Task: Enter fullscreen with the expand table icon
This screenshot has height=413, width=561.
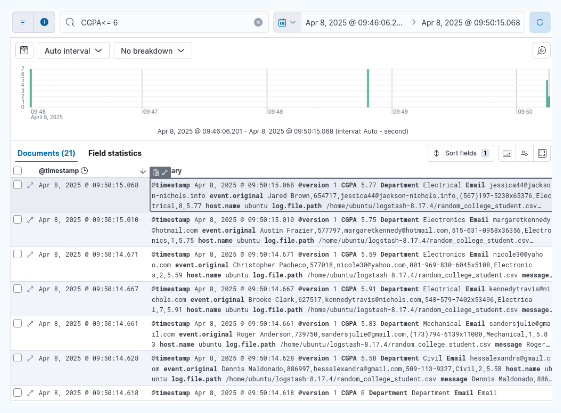Action: tap(542, 154)
